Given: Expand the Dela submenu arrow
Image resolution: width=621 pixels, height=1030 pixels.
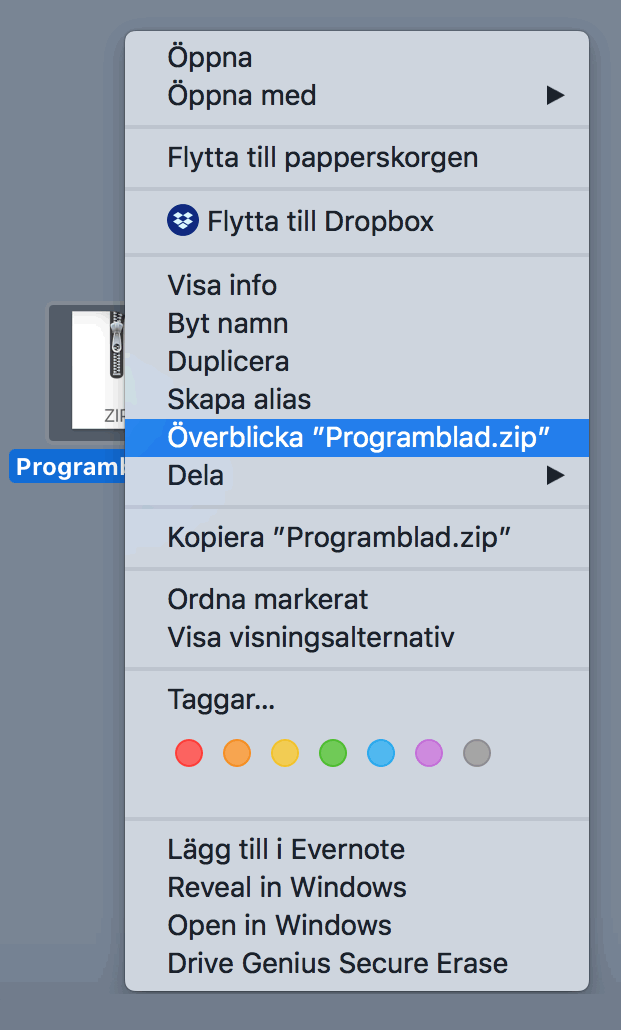Looking at the screenshot, I should click(x=555, y=476).
